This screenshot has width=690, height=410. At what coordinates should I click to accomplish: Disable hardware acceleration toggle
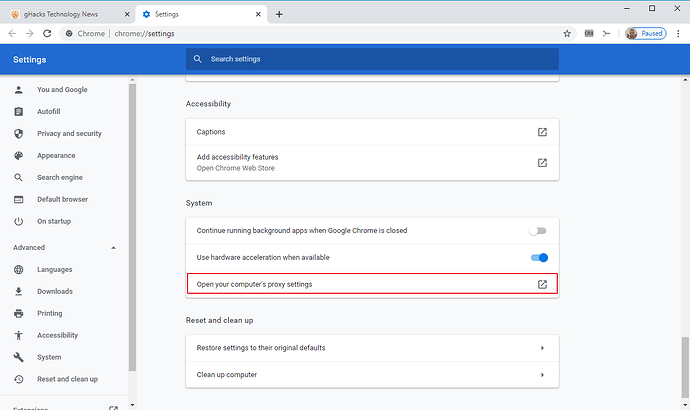point(539,257)
